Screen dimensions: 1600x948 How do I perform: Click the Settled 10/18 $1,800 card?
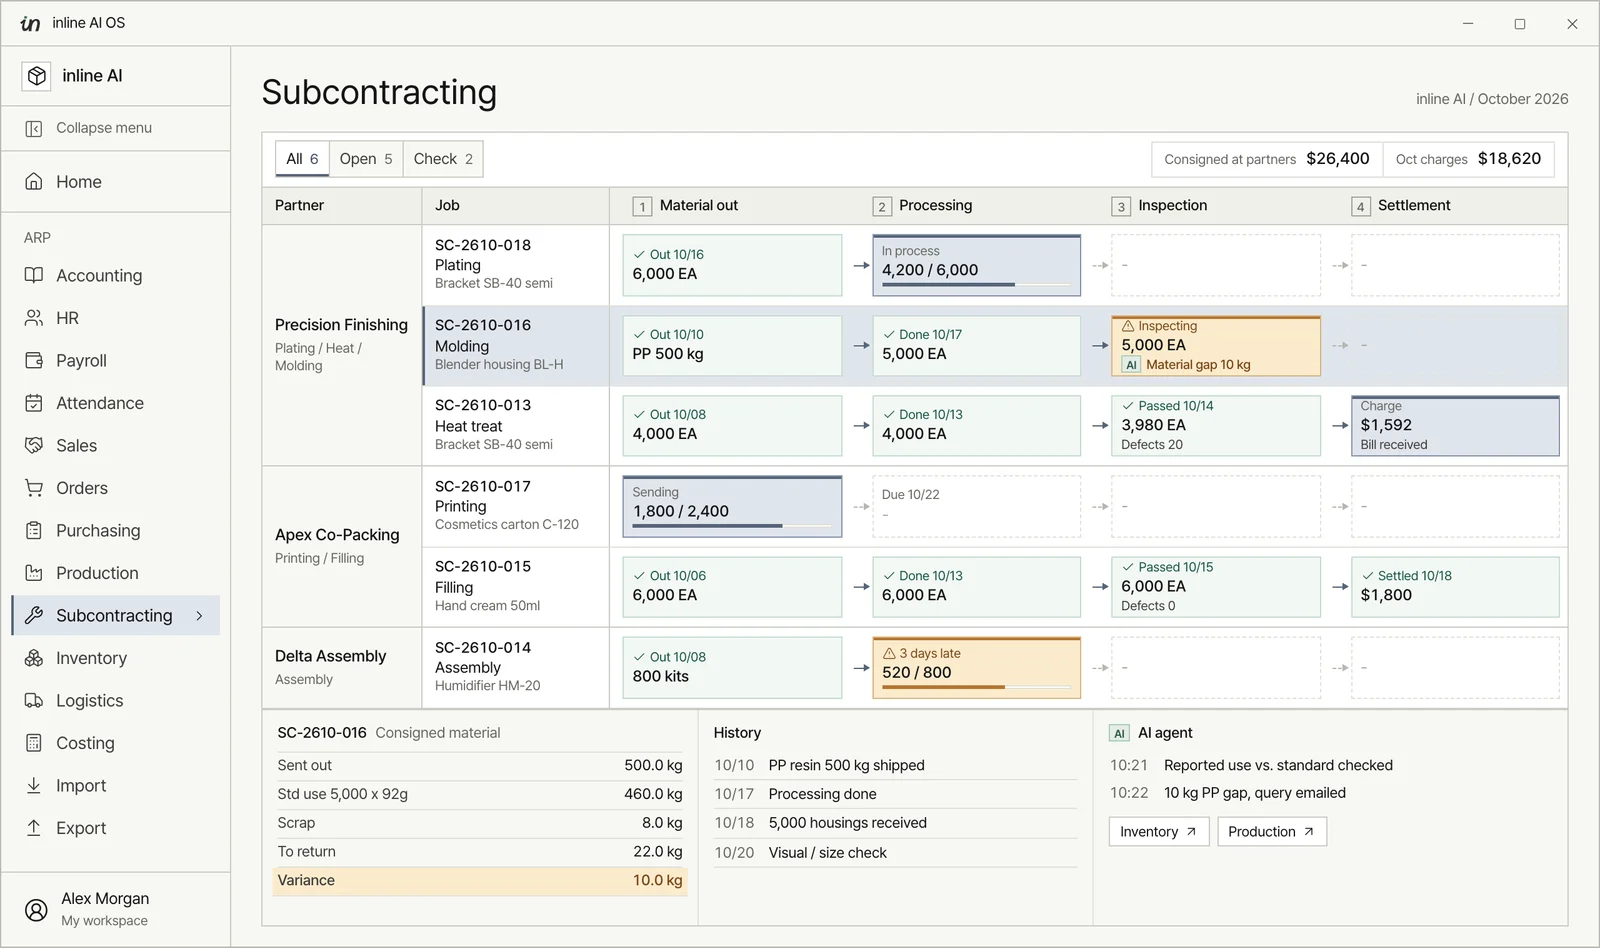(1455, 587)
